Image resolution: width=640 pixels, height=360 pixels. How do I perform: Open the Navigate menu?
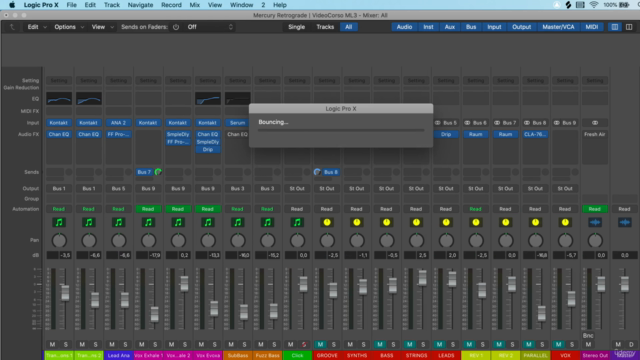(140, 5)
